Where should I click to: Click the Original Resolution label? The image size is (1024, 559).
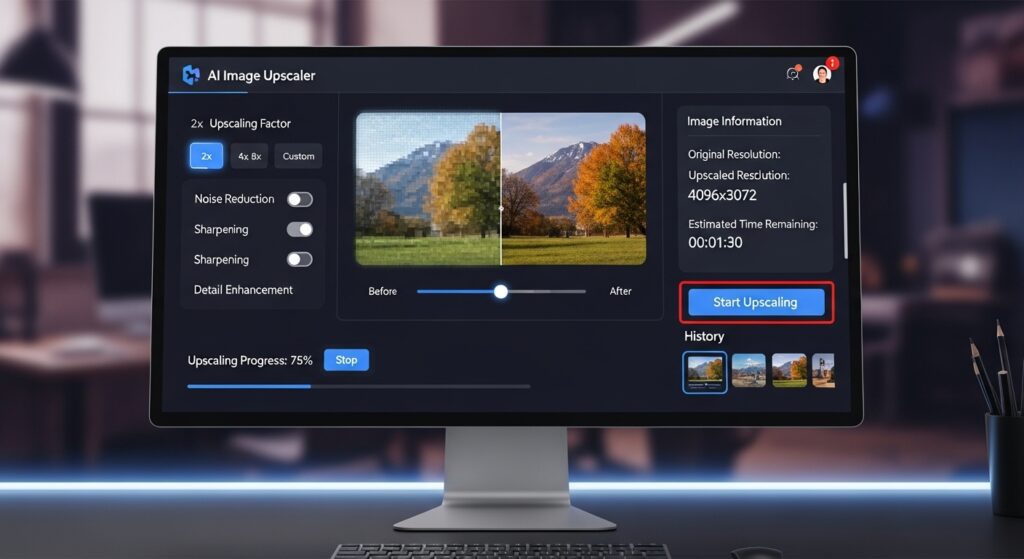[x=734, y=155]
